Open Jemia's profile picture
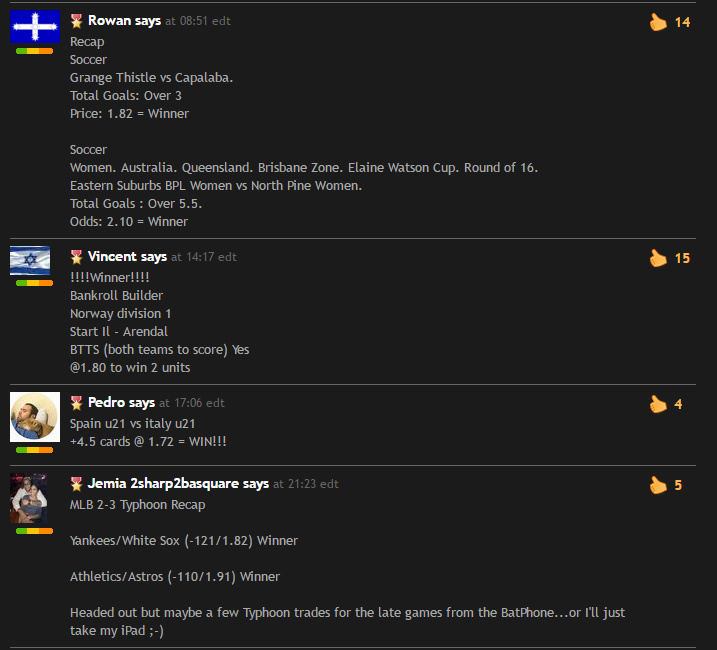717x650 pixels. click(29, 498)
